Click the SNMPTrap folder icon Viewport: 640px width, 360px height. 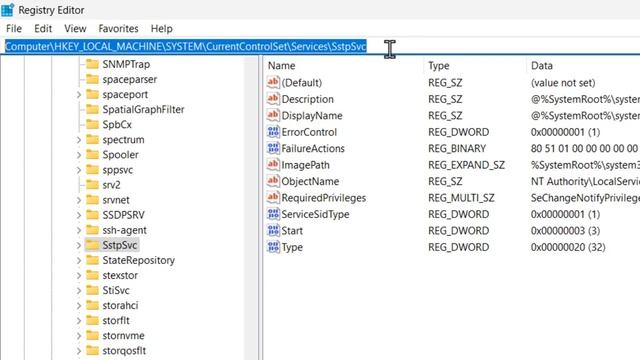92,64
